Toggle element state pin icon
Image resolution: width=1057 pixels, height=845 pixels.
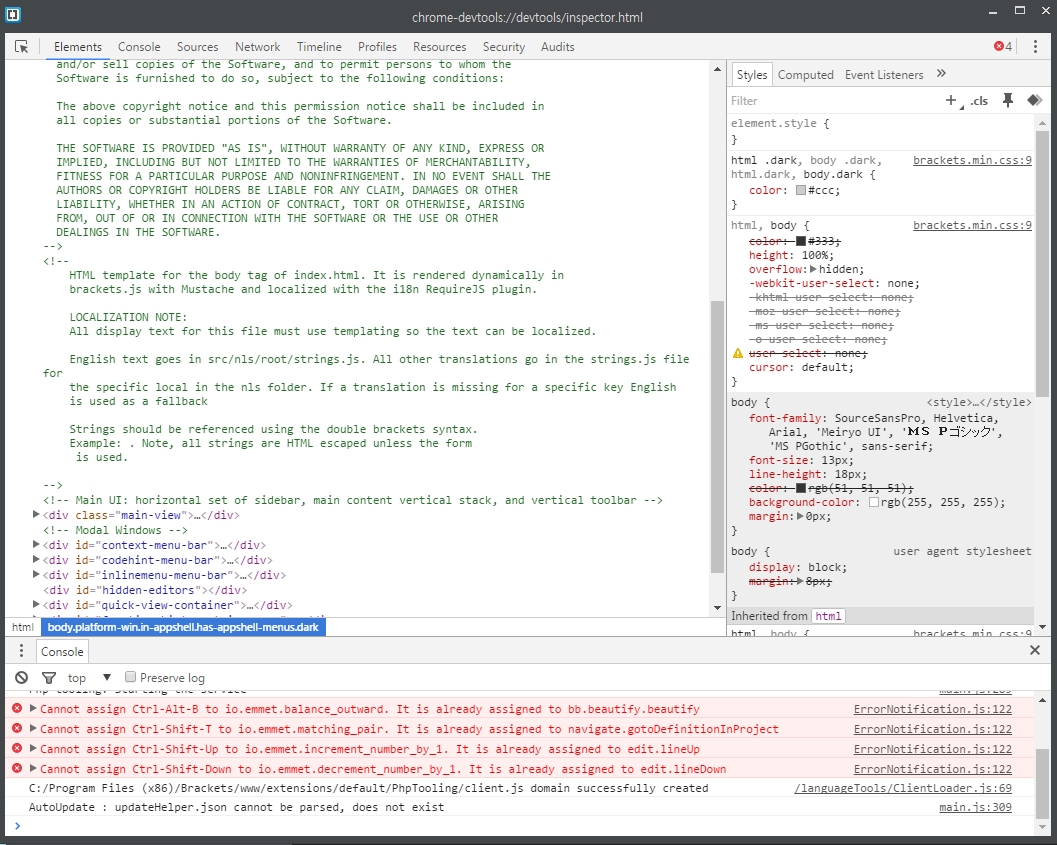(1008, 100)
